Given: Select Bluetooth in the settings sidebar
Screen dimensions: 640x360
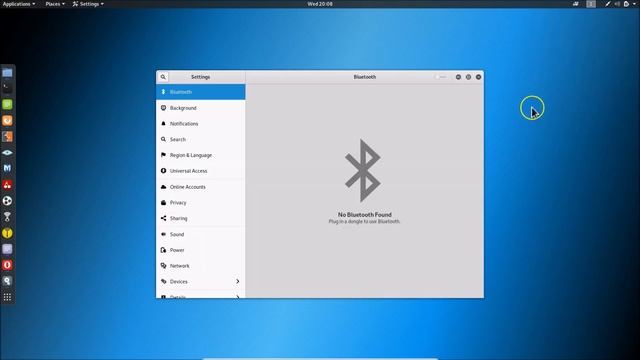Looking at the screenshot, I should tap(200, 92).
